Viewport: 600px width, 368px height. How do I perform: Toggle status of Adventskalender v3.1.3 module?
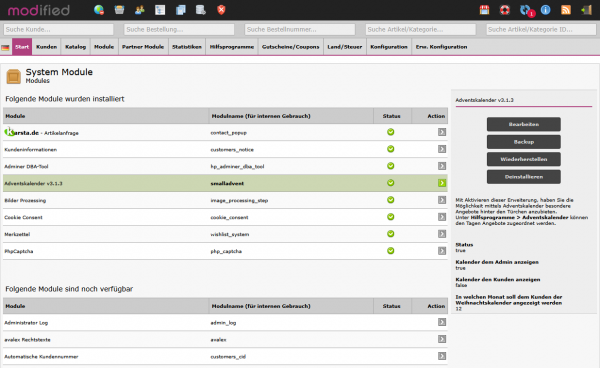point(391,183)
